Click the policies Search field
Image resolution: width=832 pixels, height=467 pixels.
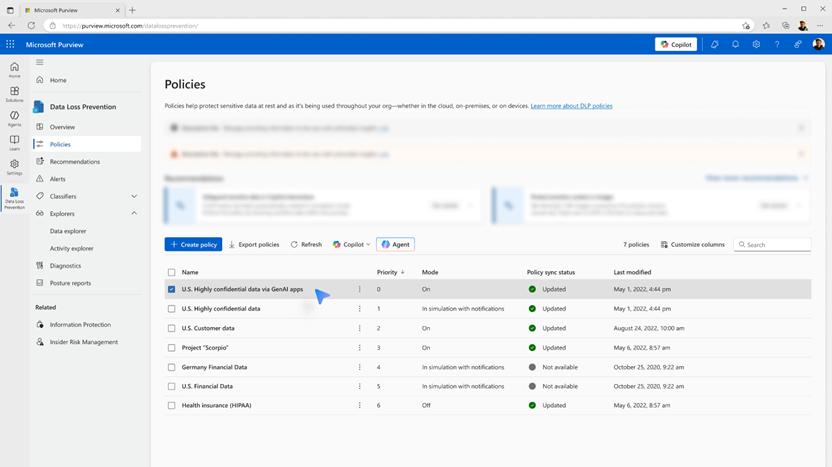tap(772, 245)
